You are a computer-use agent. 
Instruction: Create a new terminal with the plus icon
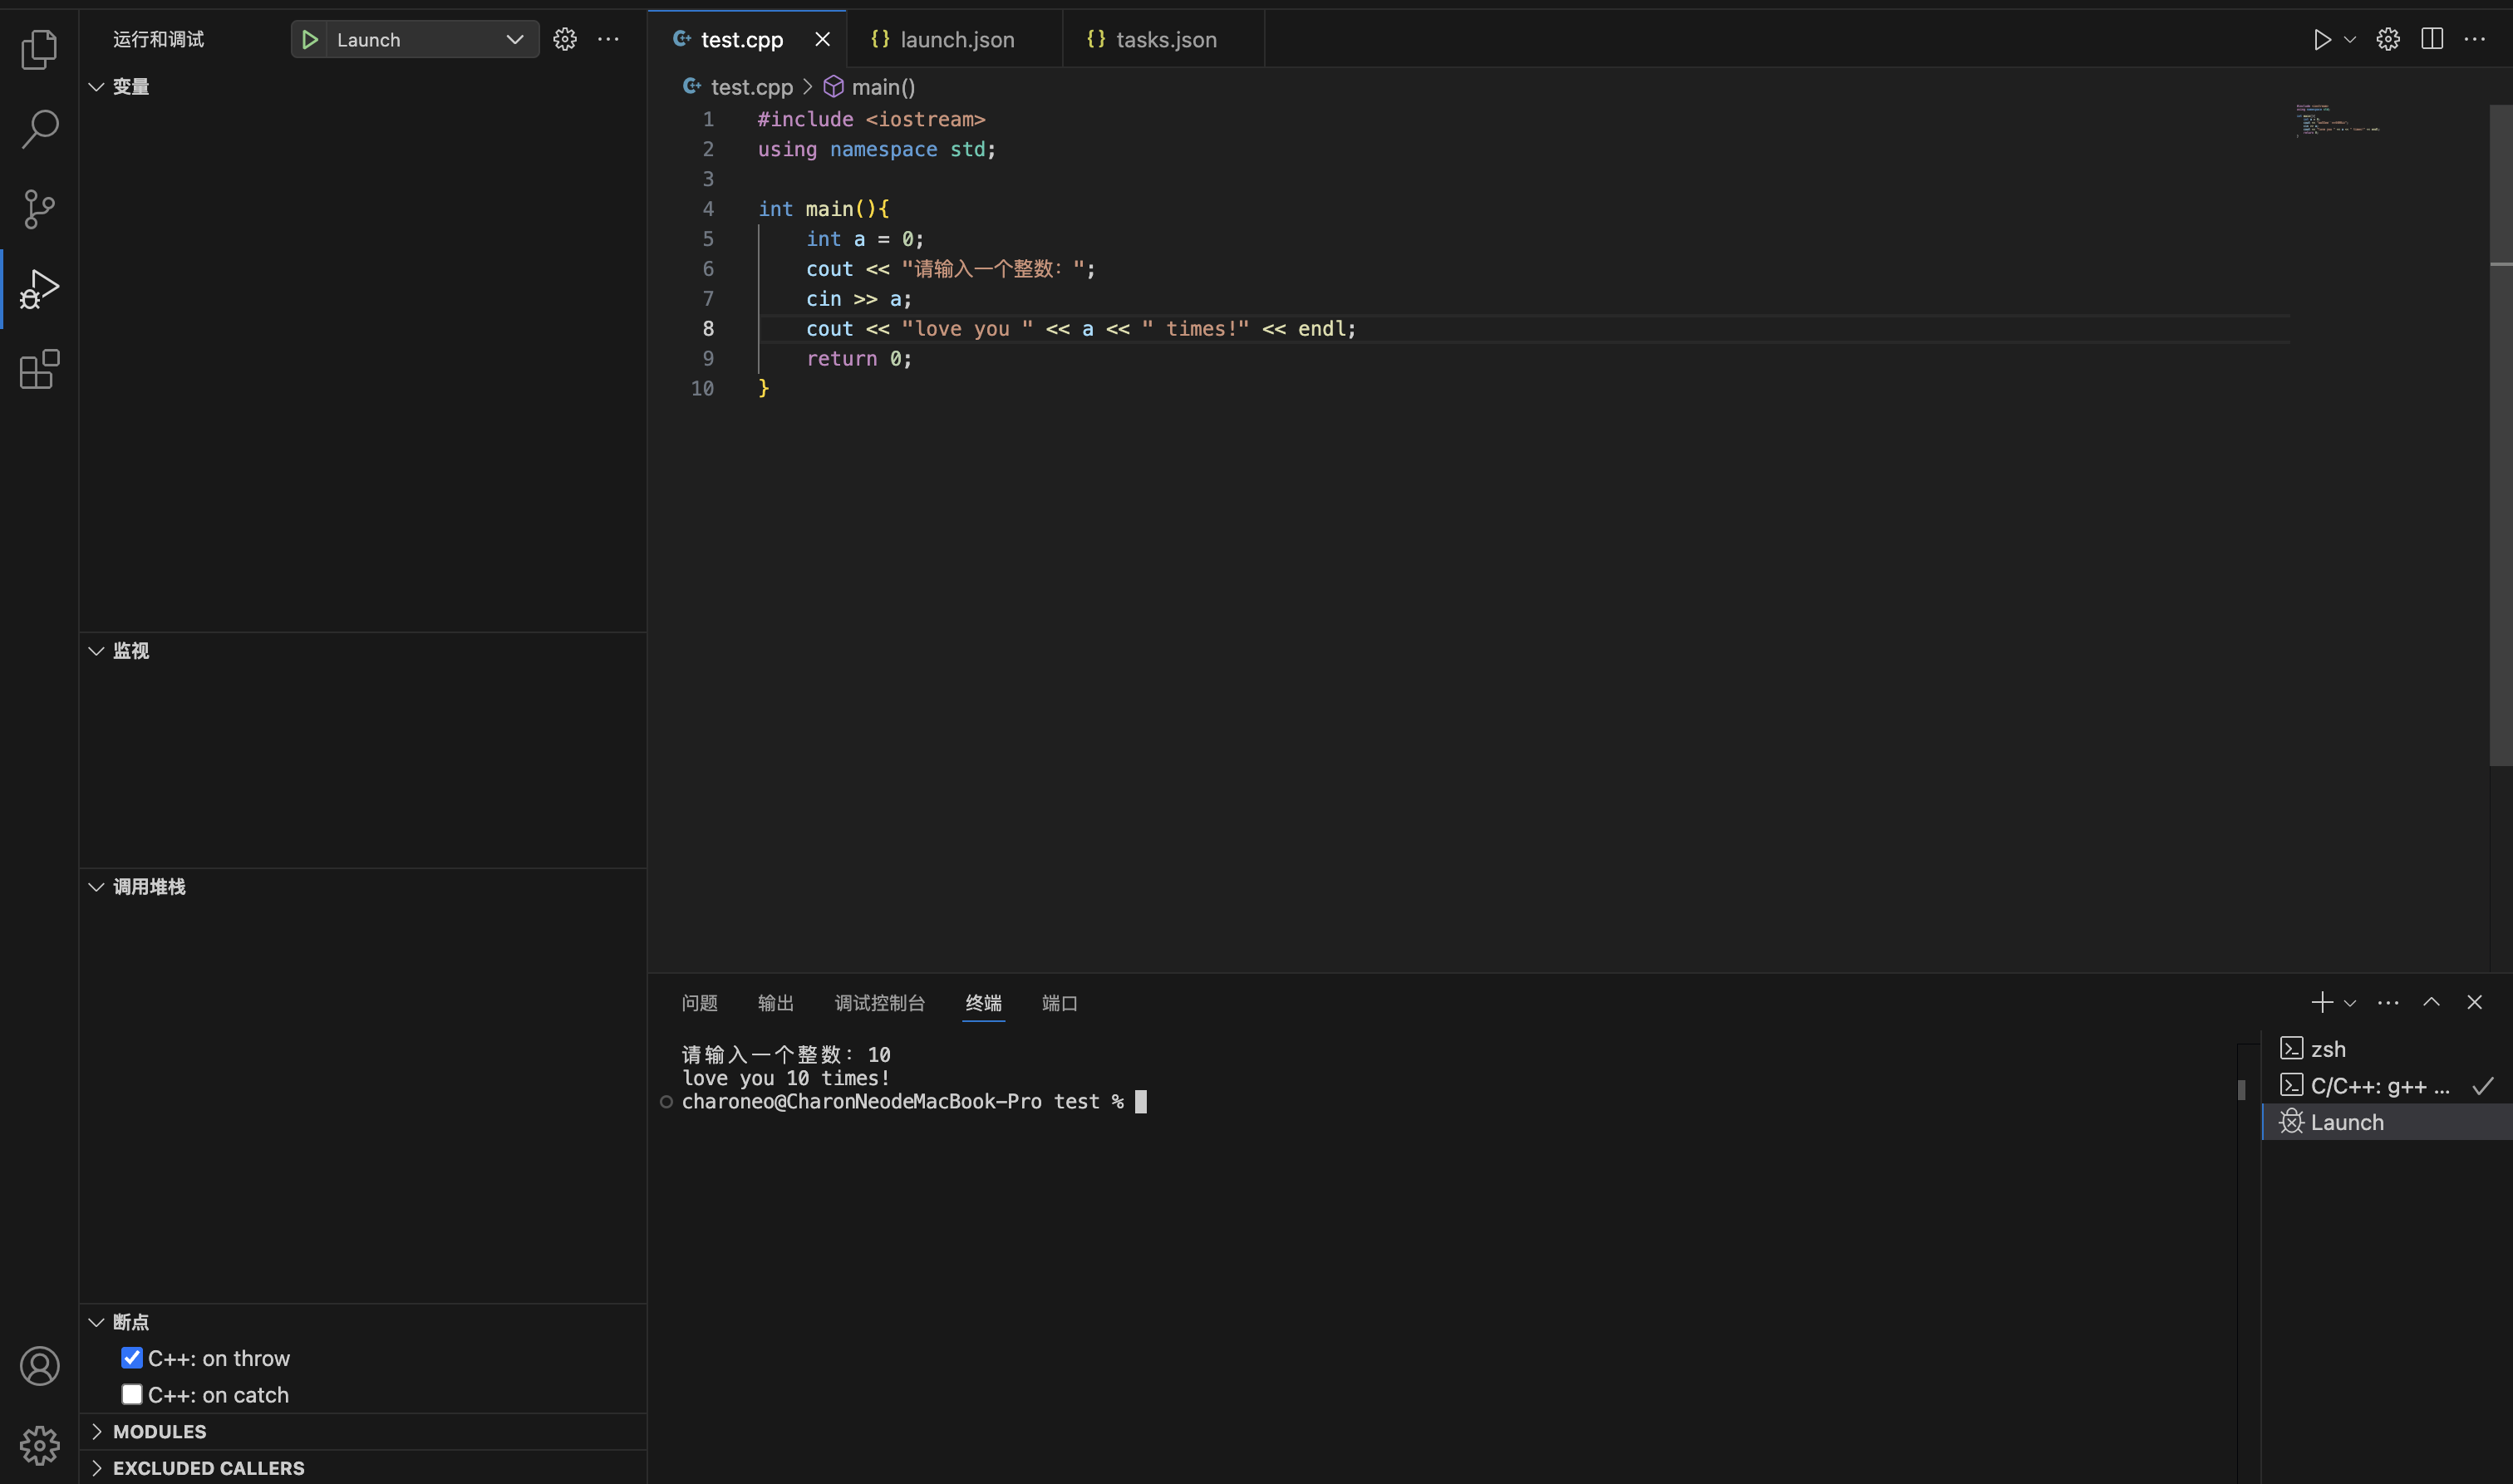(2321, 1001)
